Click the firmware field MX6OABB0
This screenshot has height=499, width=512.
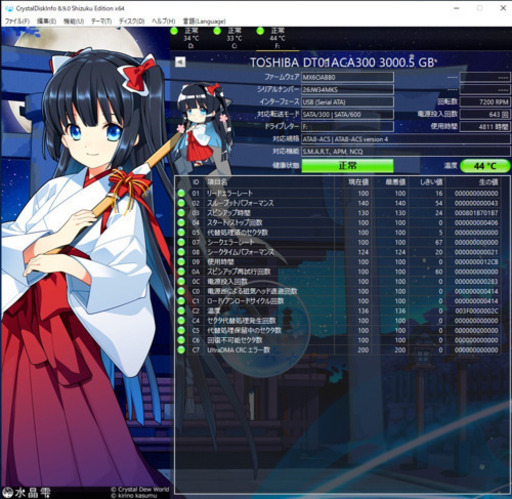[x=347, y=77]
